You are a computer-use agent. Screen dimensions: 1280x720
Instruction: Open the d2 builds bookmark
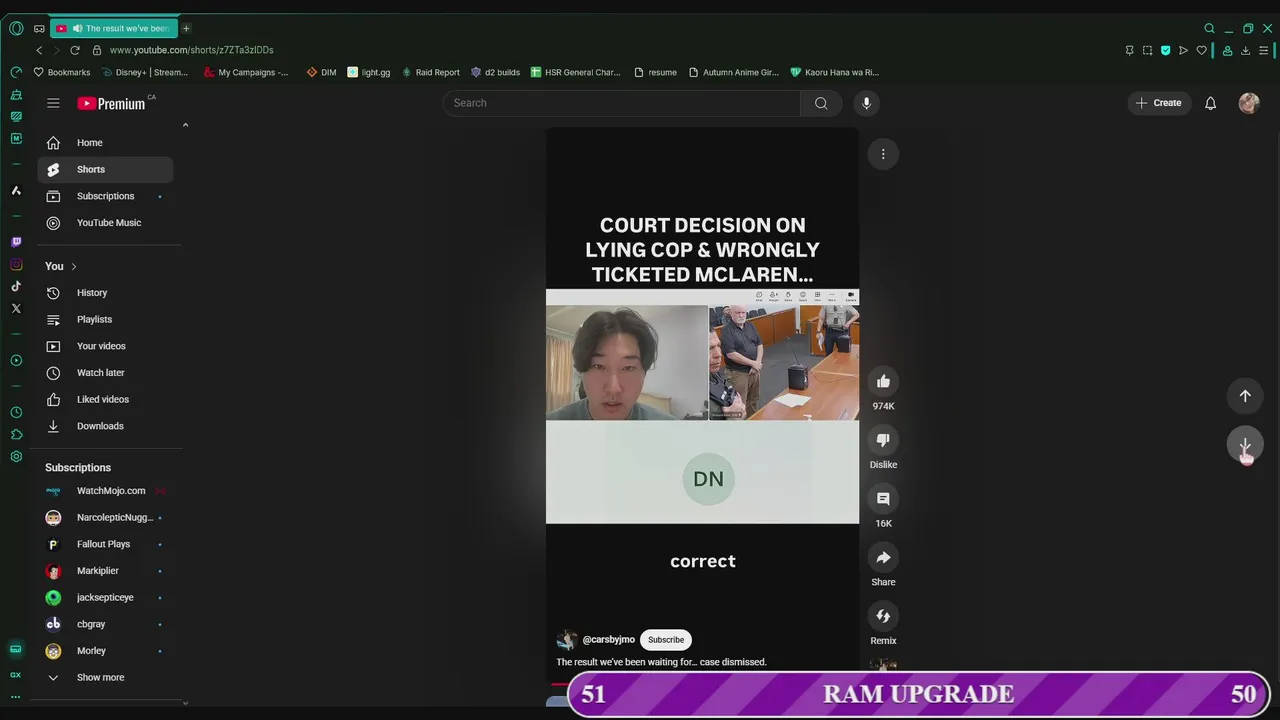click(x=495, y=72)
